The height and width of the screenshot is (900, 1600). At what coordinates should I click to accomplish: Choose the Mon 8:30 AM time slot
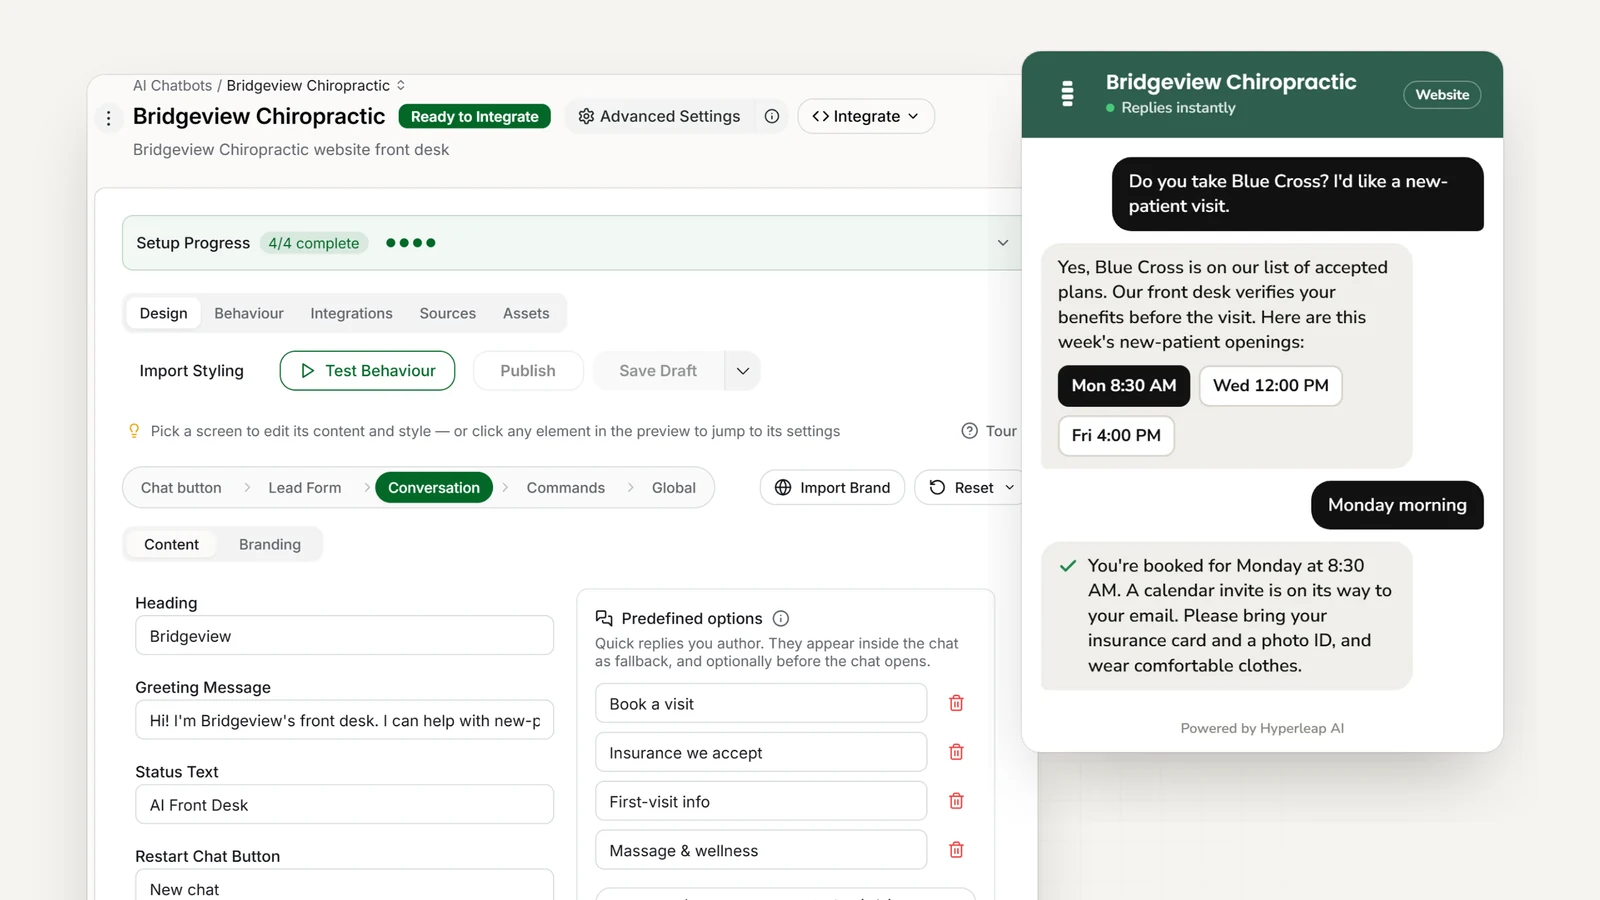point(1124,386)
